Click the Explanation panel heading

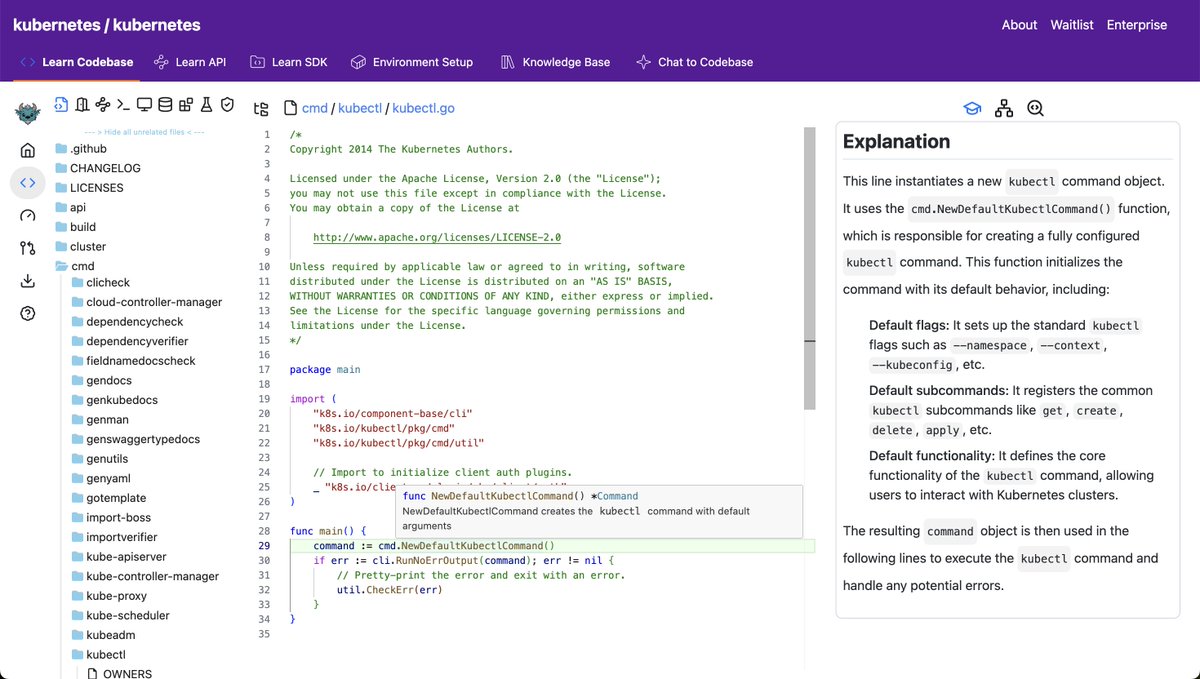click(896, 142)
